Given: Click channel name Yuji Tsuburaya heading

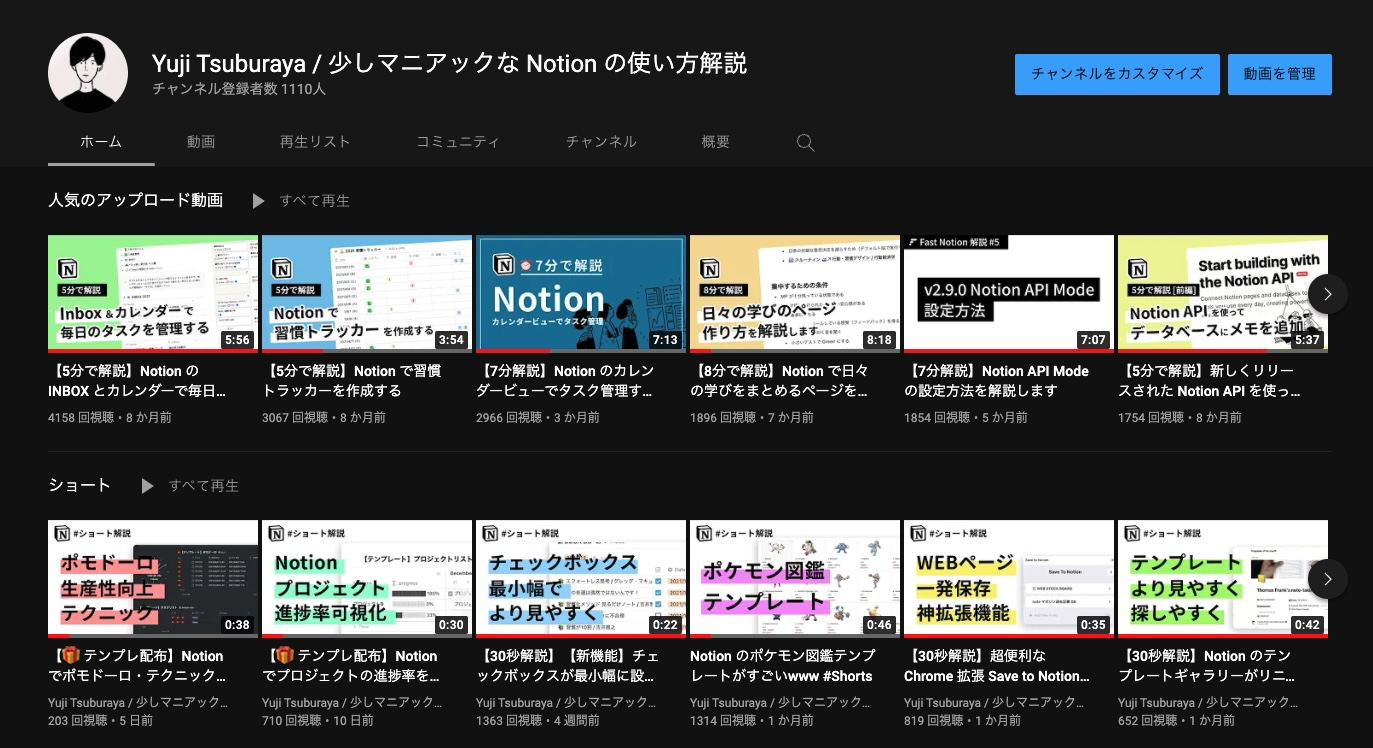Looking at the screenshot, I should 449,63.
